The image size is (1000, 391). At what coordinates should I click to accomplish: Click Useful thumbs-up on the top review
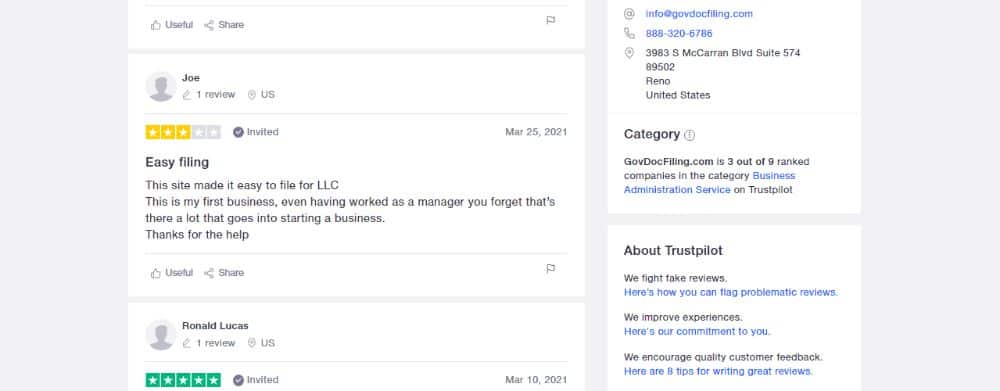[172, 25]
